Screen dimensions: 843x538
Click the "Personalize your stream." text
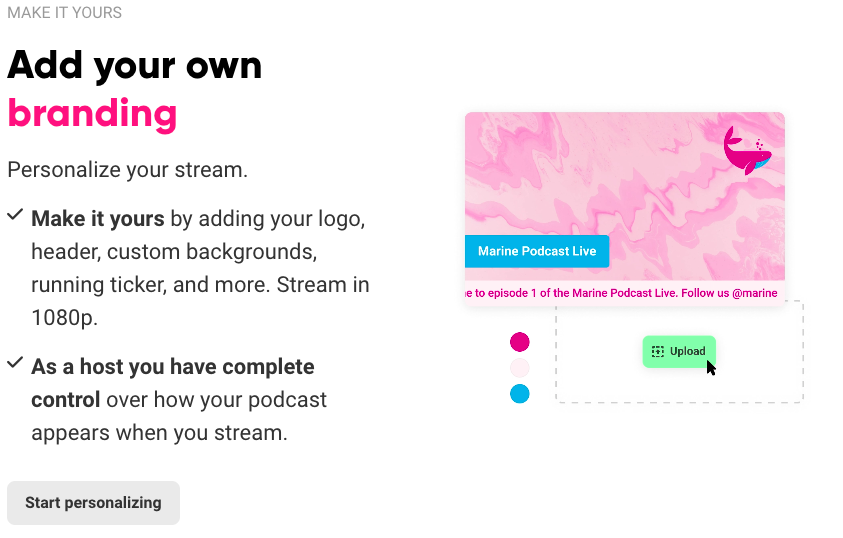(127, 169)
